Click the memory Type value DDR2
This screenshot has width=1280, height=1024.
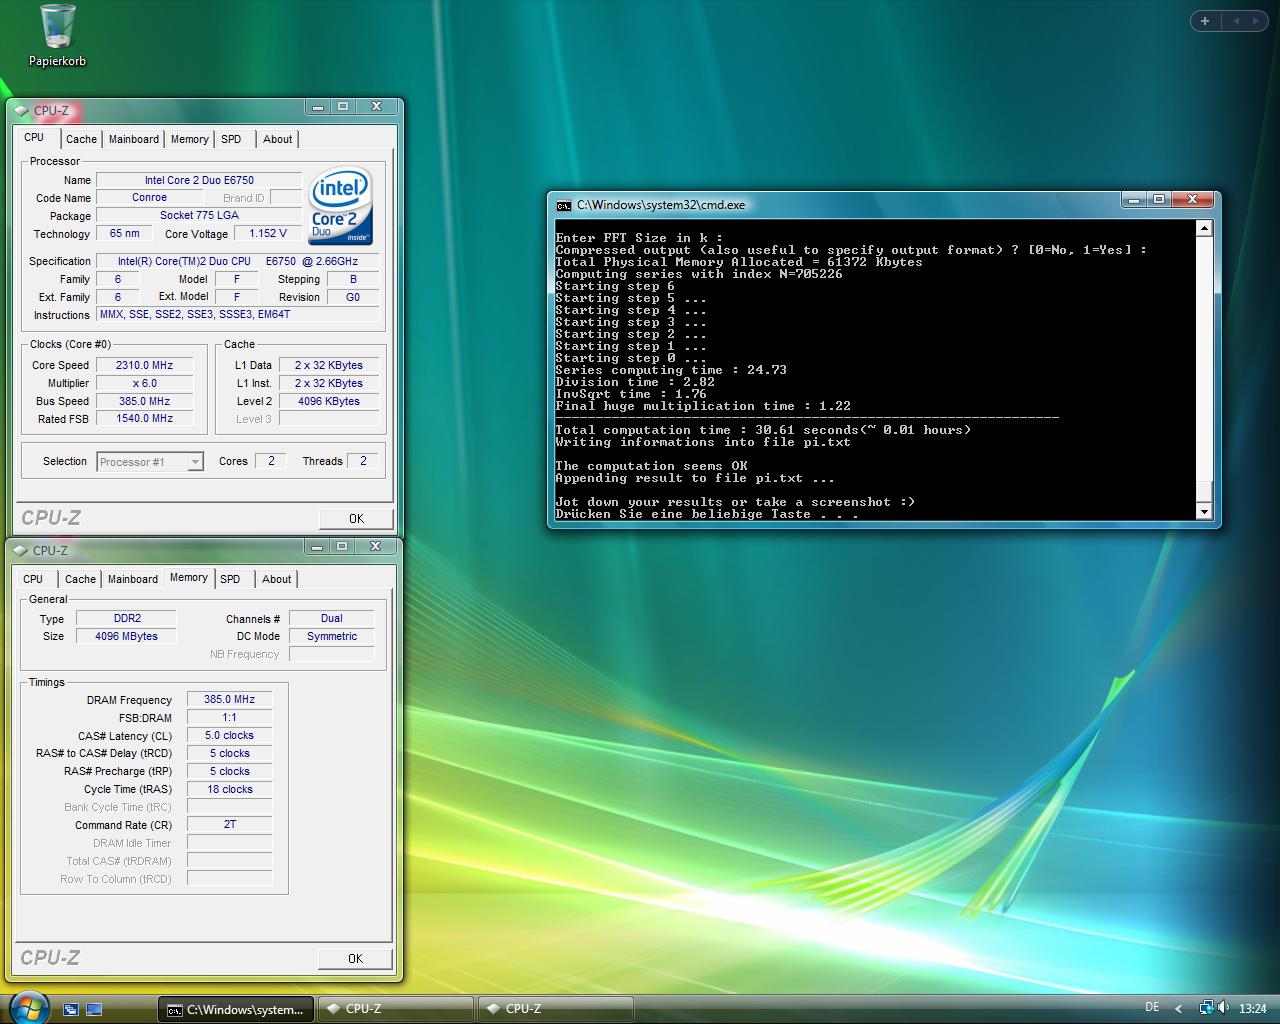126,619
